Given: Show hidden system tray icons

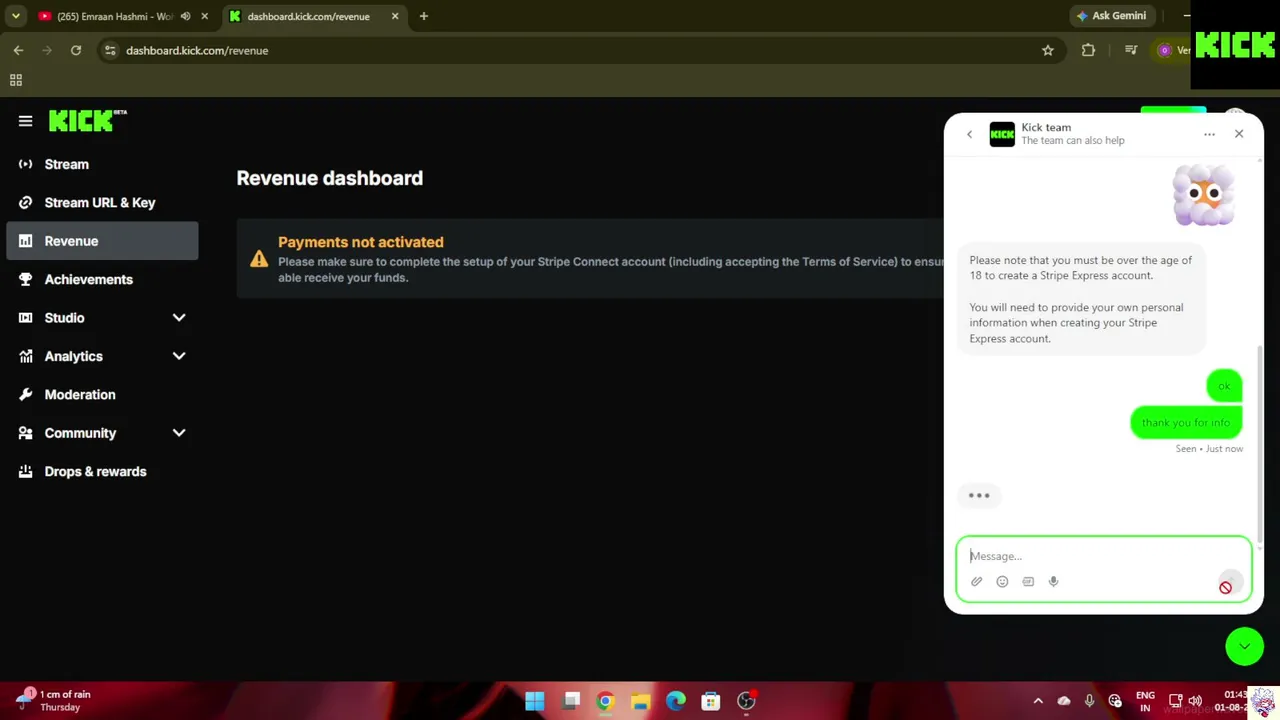Looking at the screenshot, I should point(1038,701).
